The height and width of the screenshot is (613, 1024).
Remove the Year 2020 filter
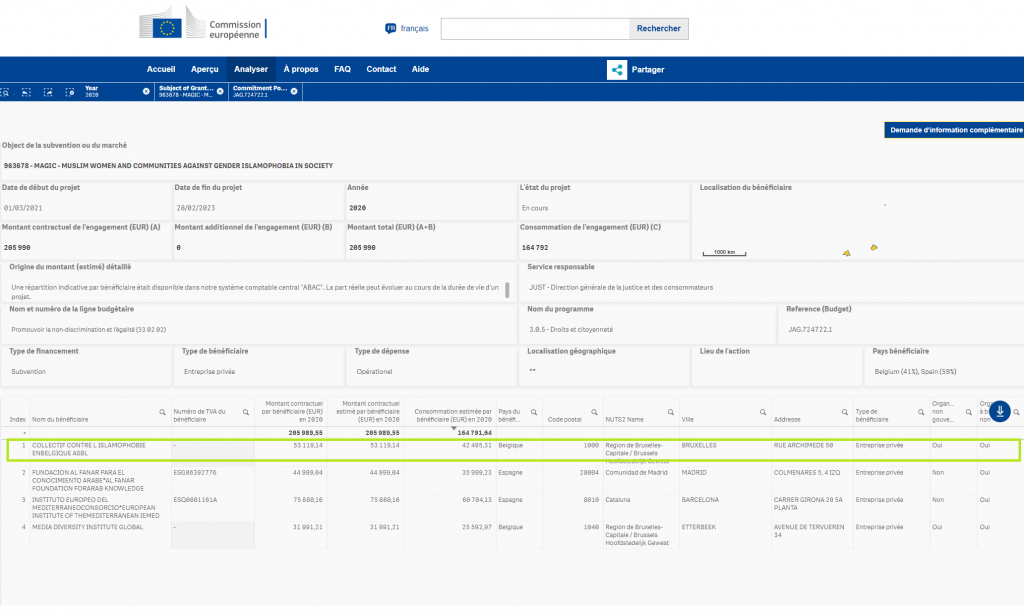point(146,91)
